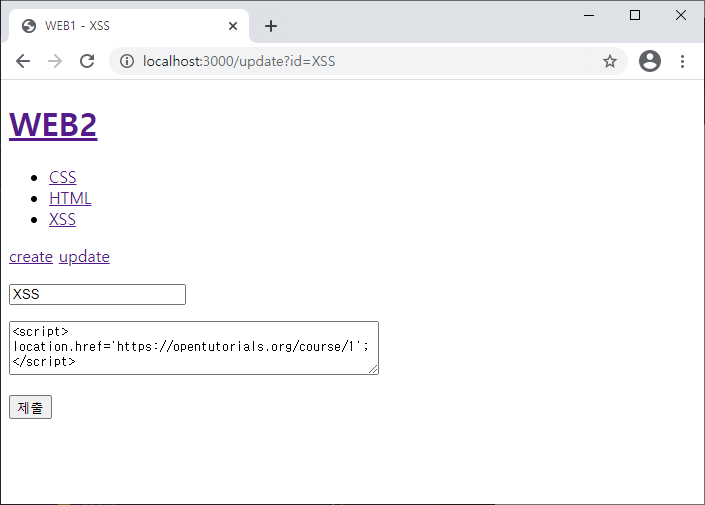Focus the title input containing XSS

click(x=97, y=295)
